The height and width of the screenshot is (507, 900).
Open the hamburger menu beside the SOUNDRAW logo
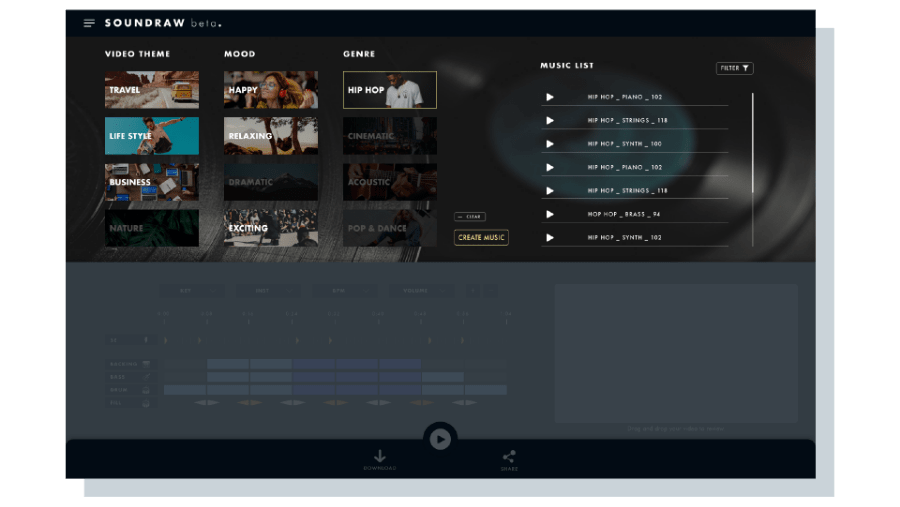click(89, 23)
